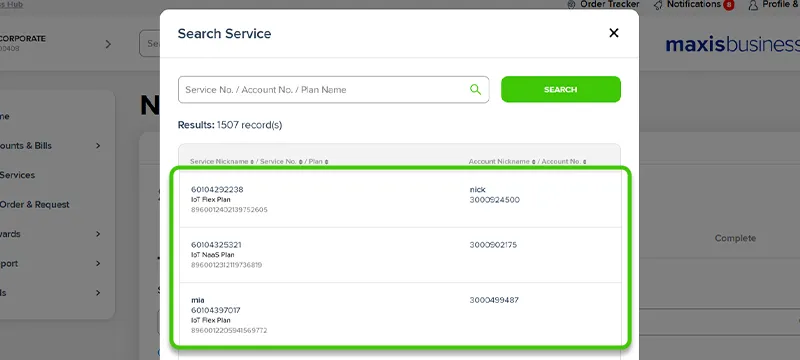The image size is (800, 360).
Task: Click the Results 1507 record(s) text
Action: click(230, 125)
